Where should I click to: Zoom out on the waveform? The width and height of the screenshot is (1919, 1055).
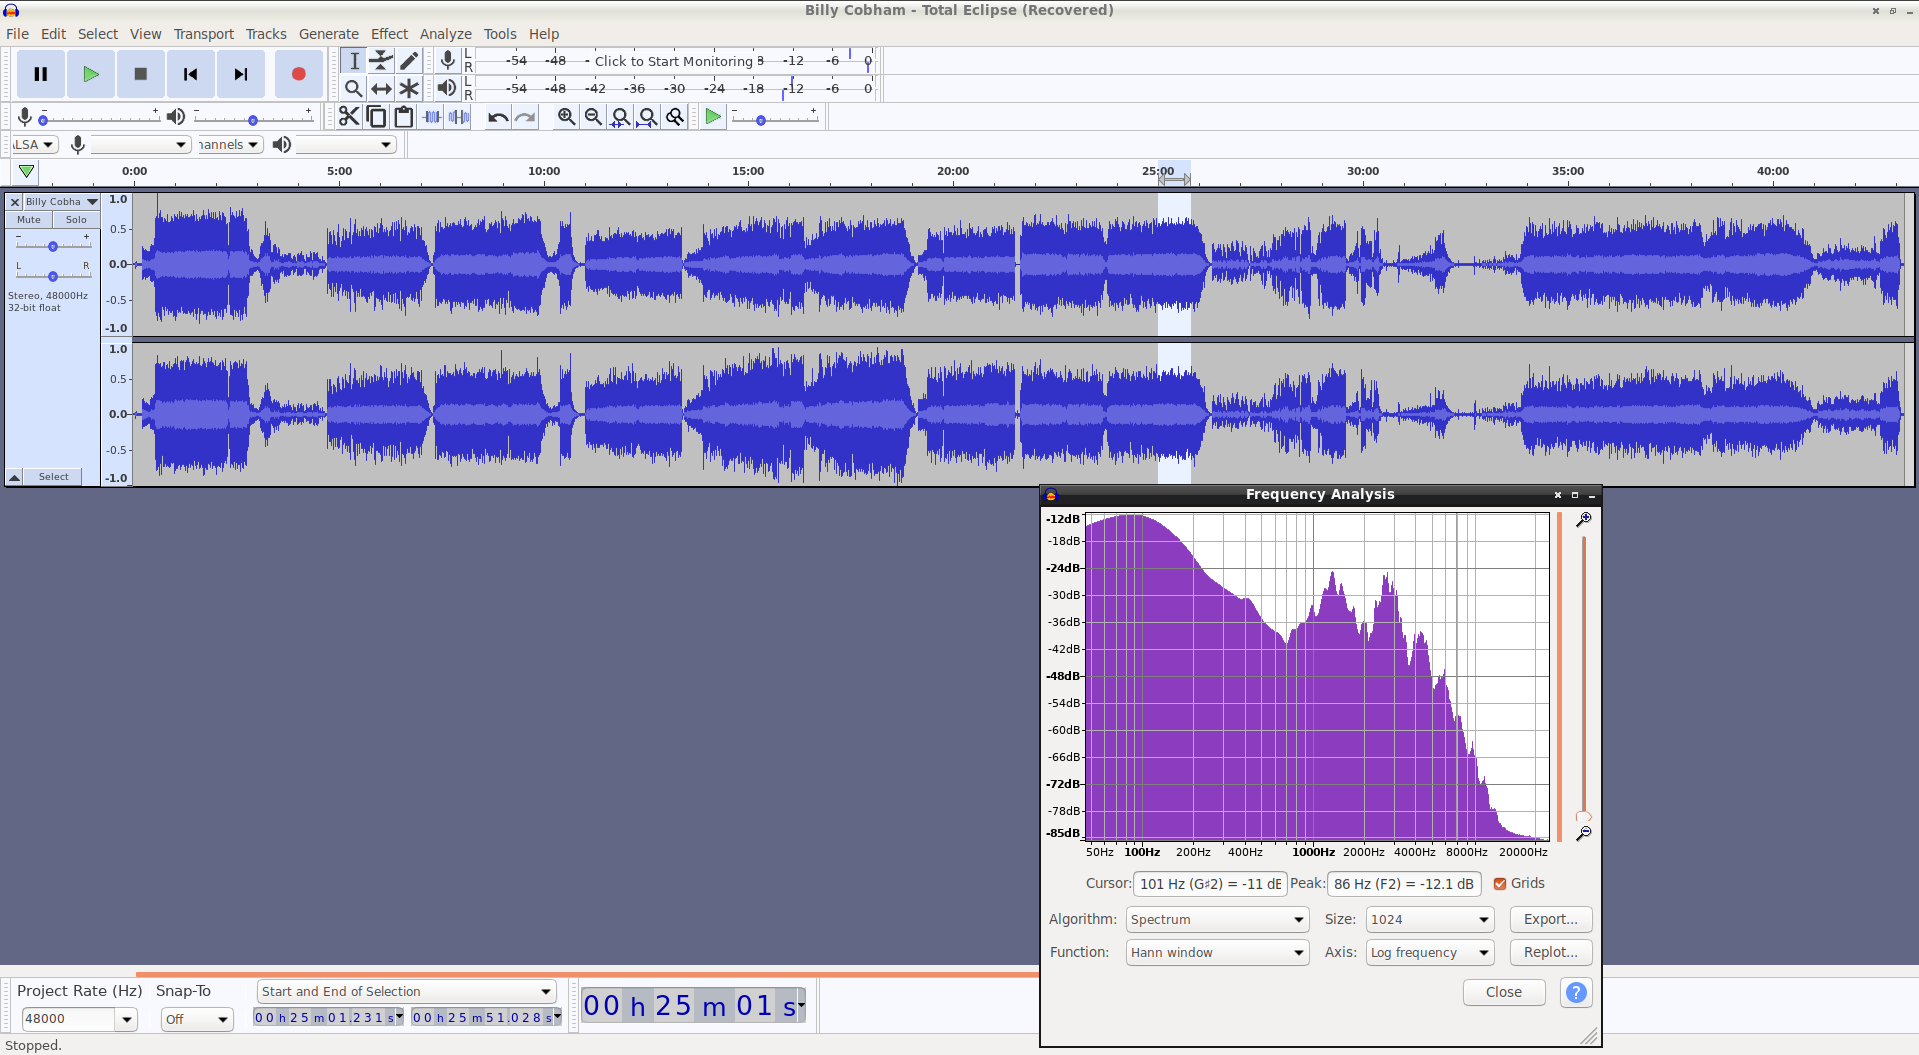click(594, 117)
